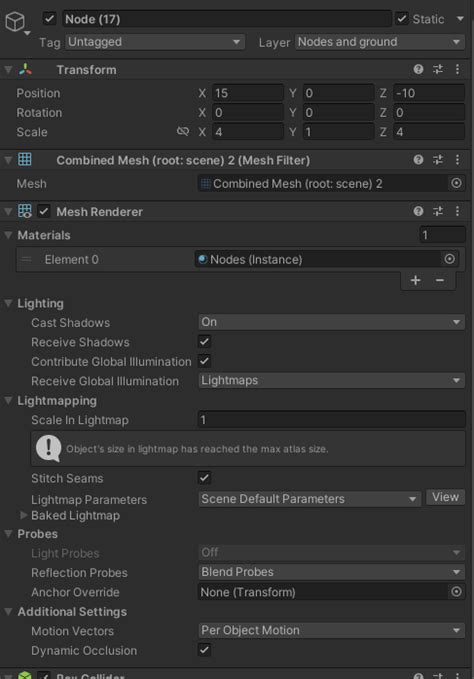Screen dimensions: 474x679
Task: Click Mesh object picker circle icon
Action: pos(456,183)
